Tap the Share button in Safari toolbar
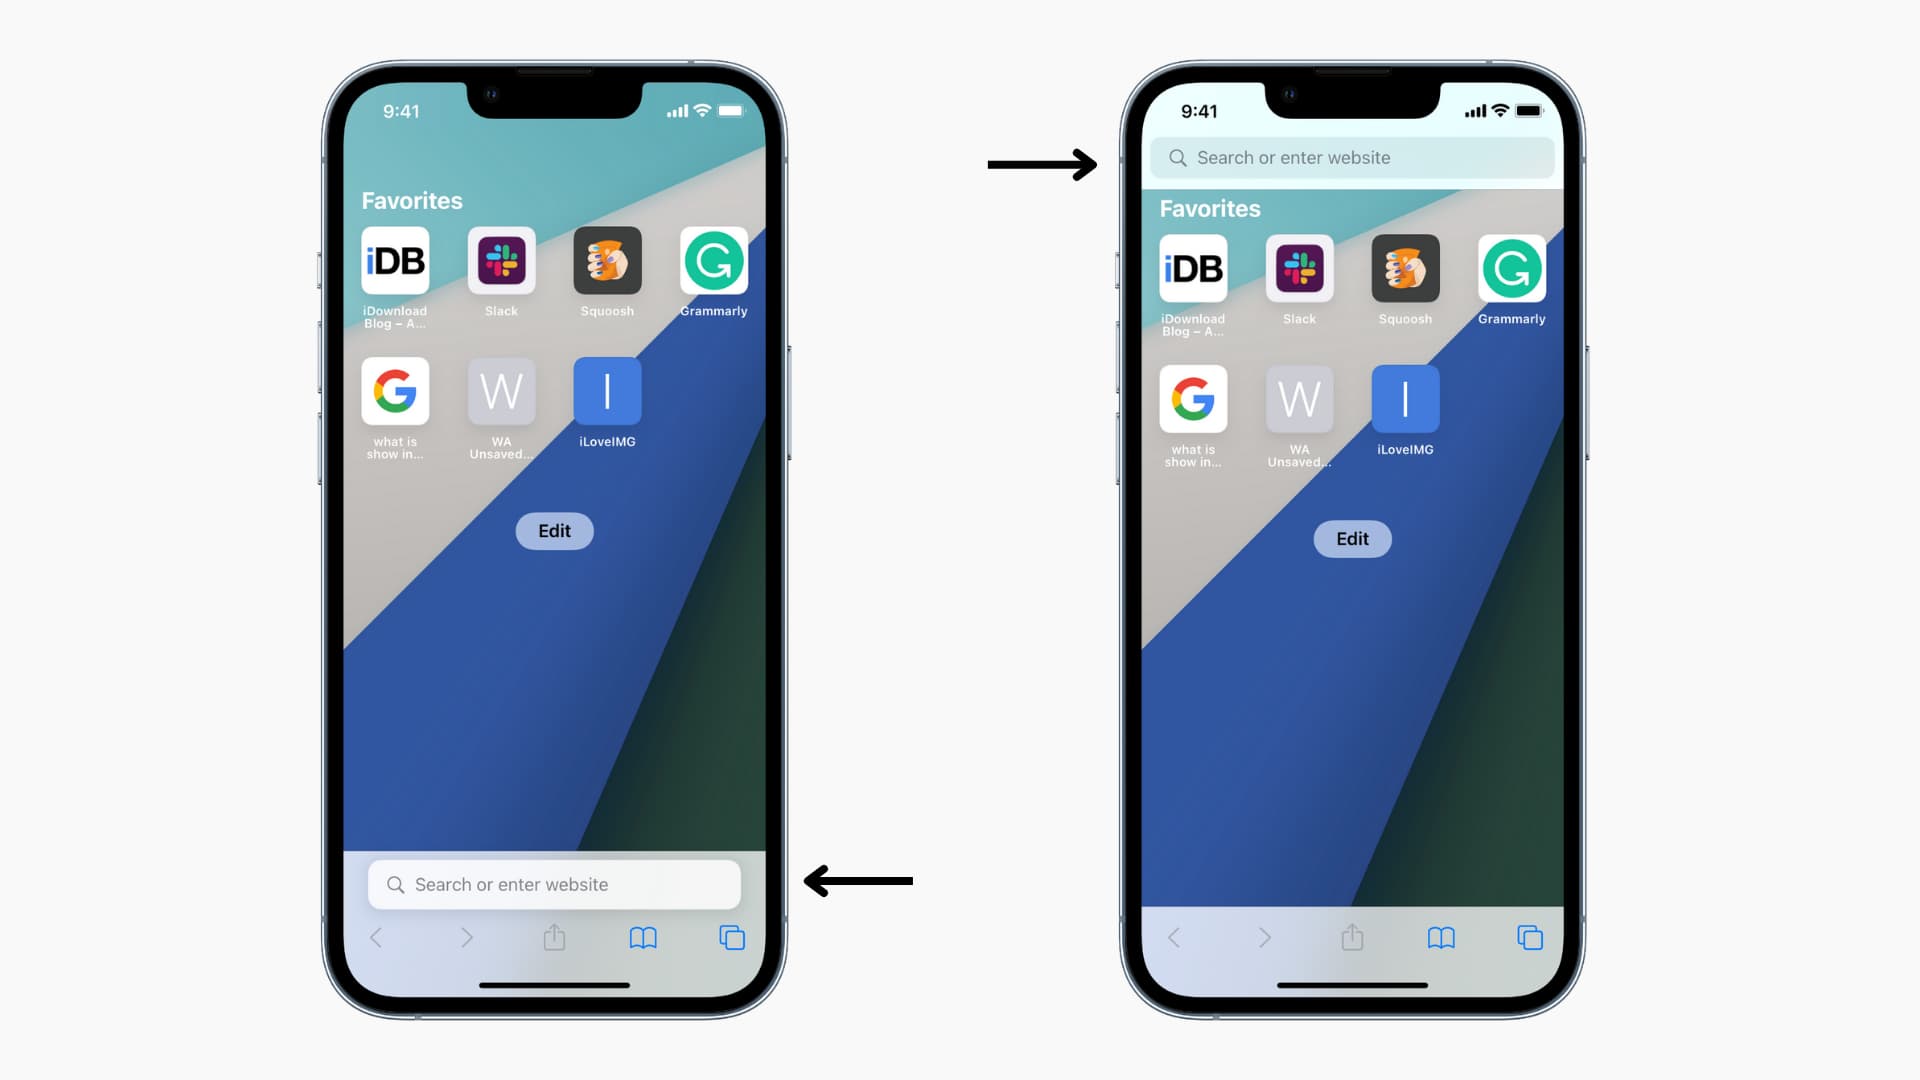Screen dimensions: 1920x1080 pyautogui.click(x=554, y=938)
